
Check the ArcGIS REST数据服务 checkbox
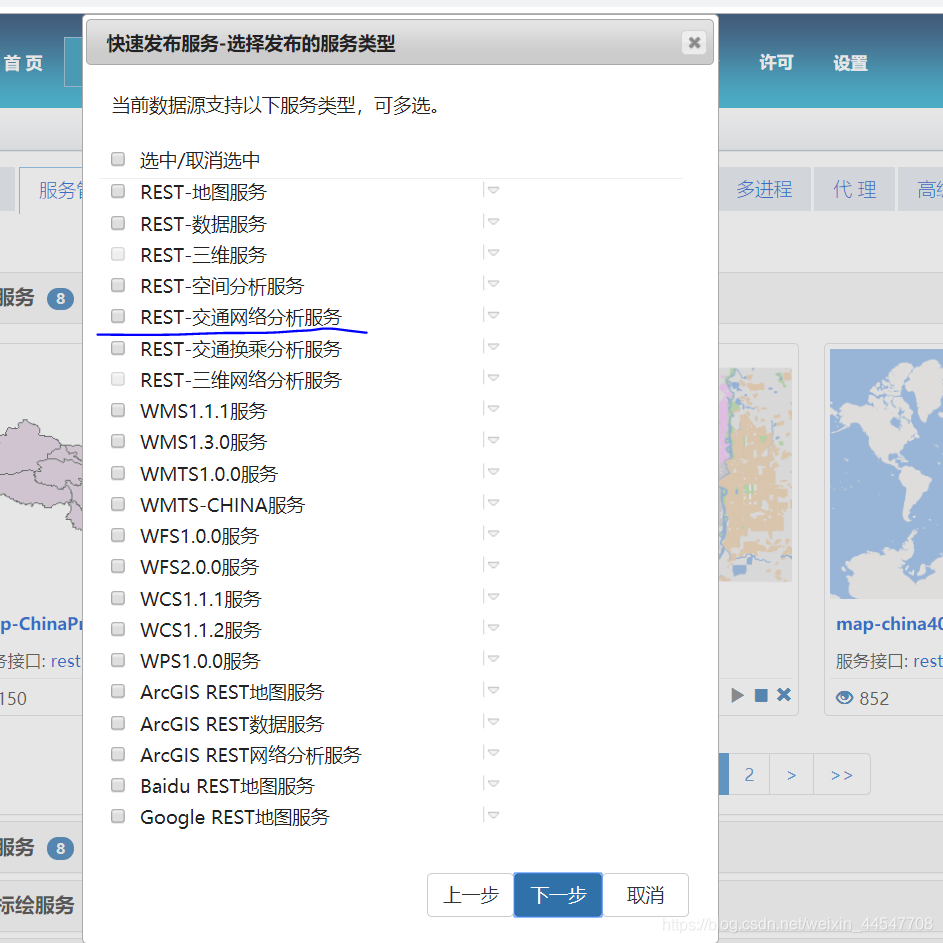point(118,723)
